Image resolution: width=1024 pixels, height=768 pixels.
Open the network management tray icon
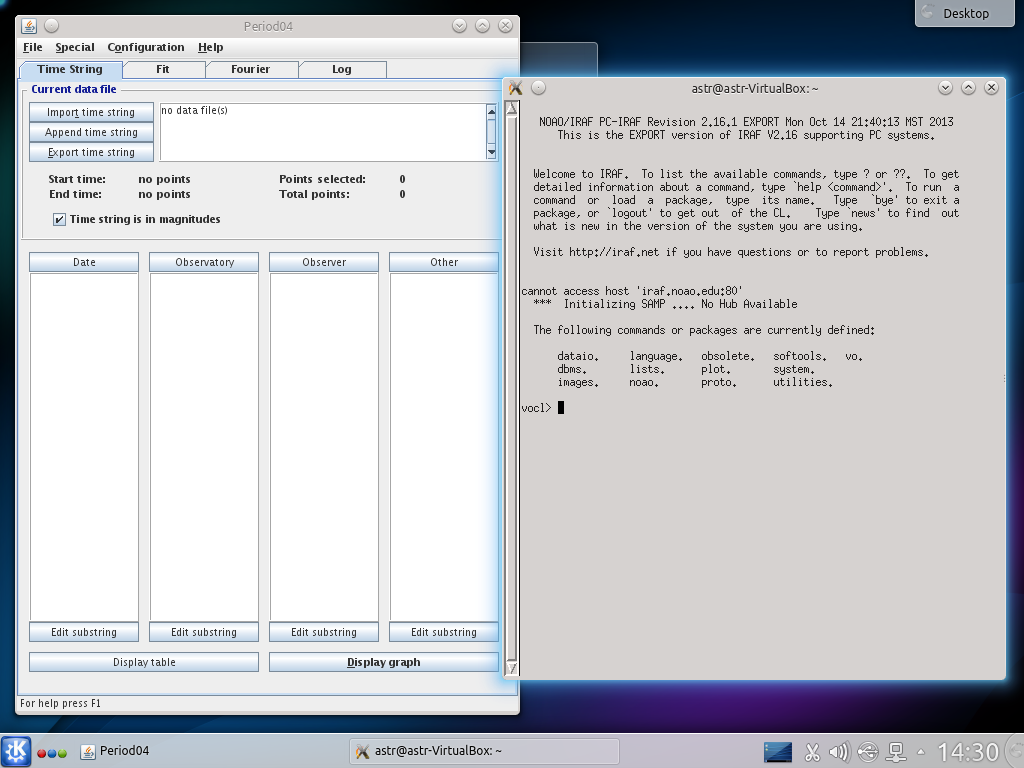tap(895, 752)
